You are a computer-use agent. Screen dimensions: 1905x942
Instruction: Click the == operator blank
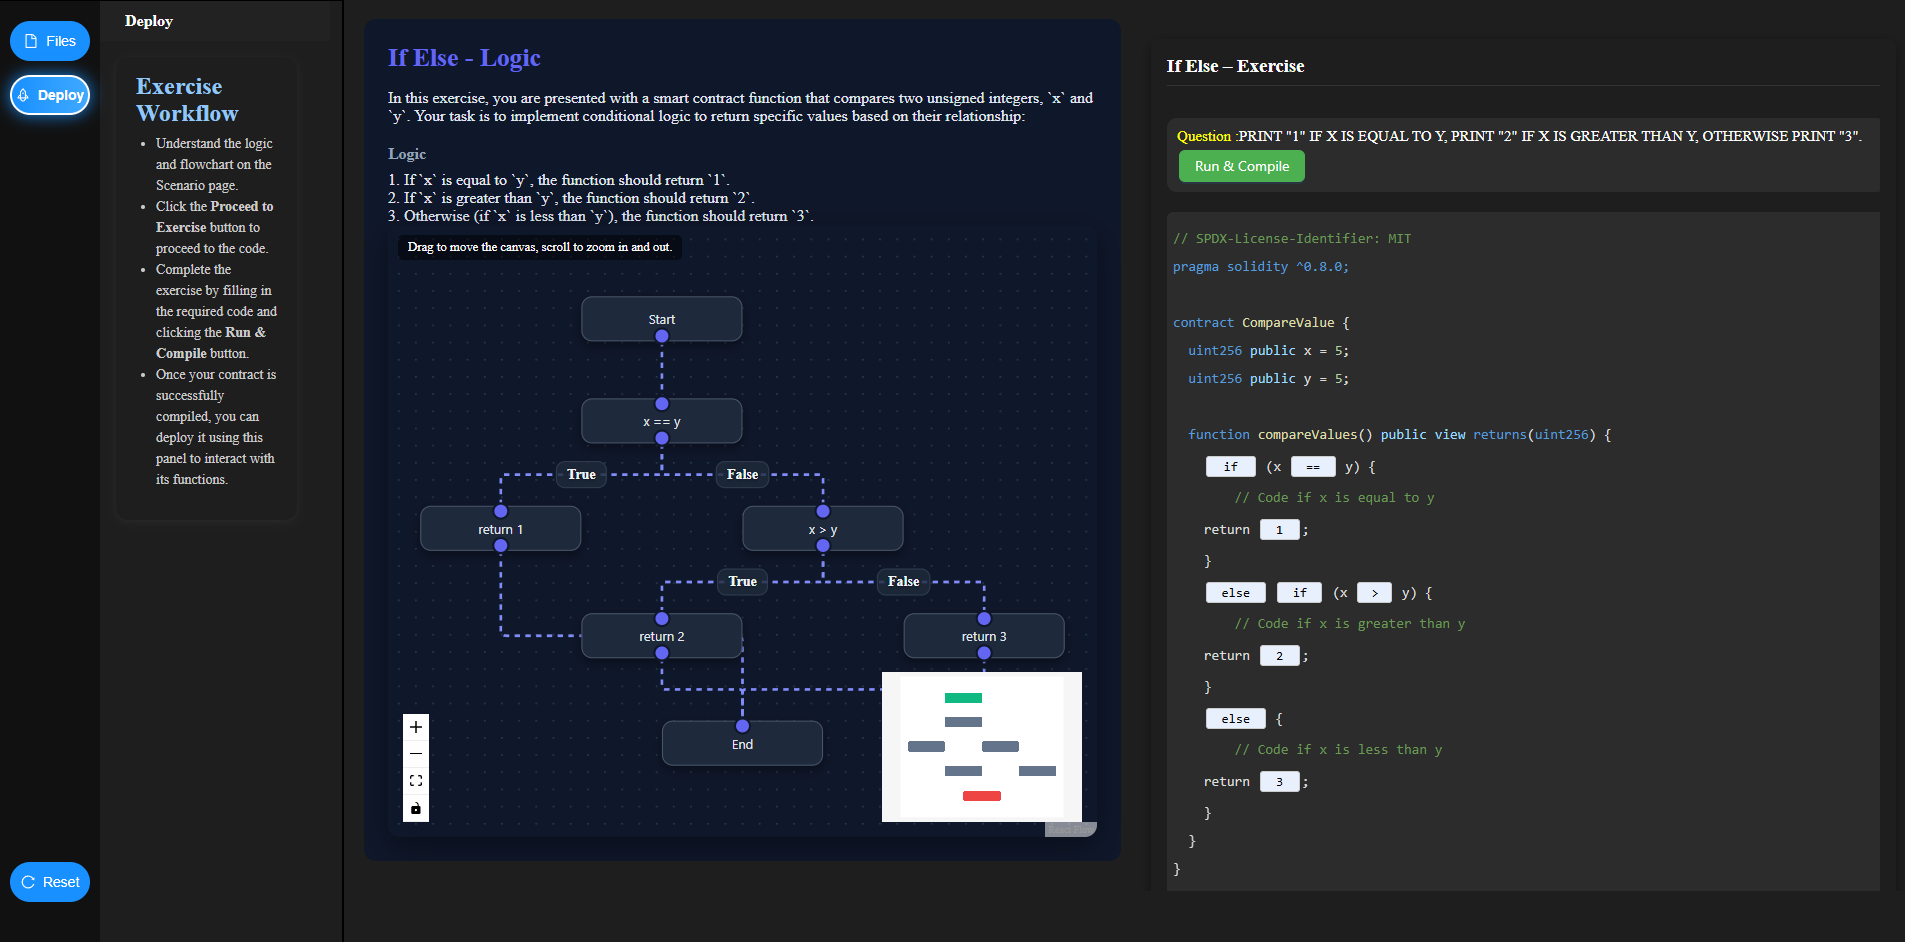coord(1313,466)
